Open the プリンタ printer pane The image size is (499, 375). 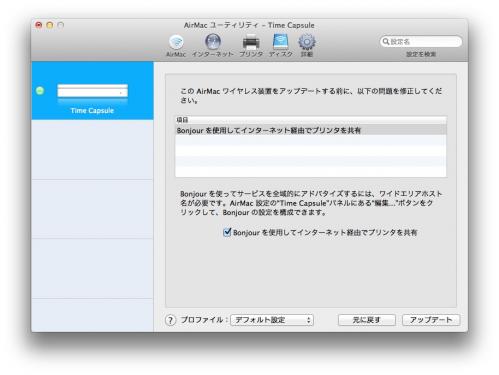(x=251, y=46)
